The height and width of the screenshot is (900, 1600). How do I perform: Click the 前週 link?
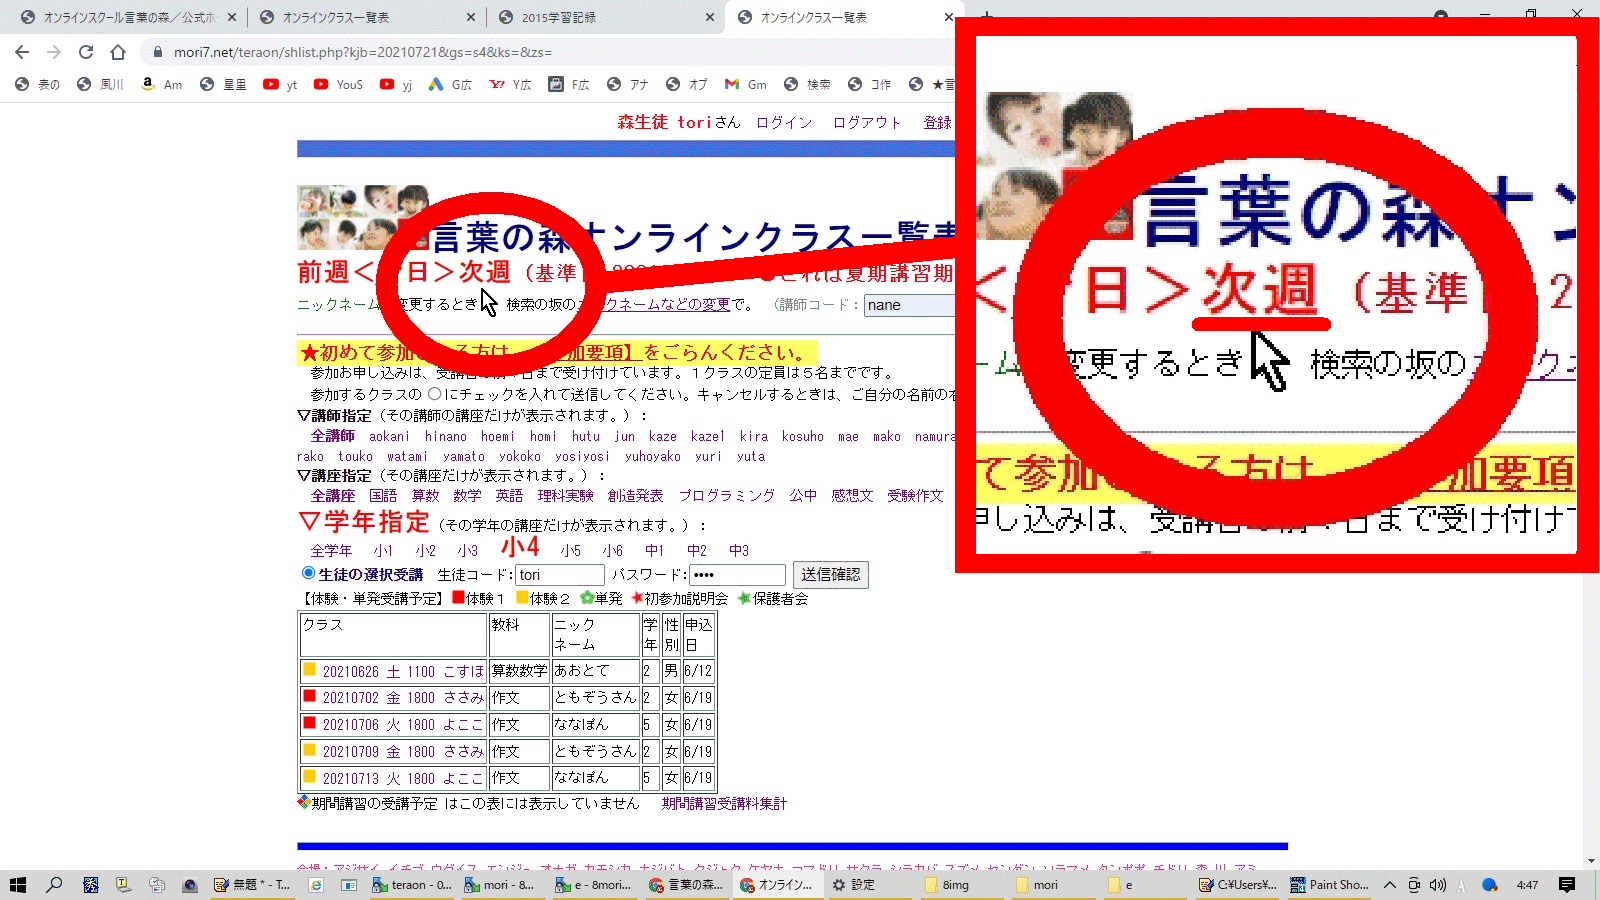point(322,272)
